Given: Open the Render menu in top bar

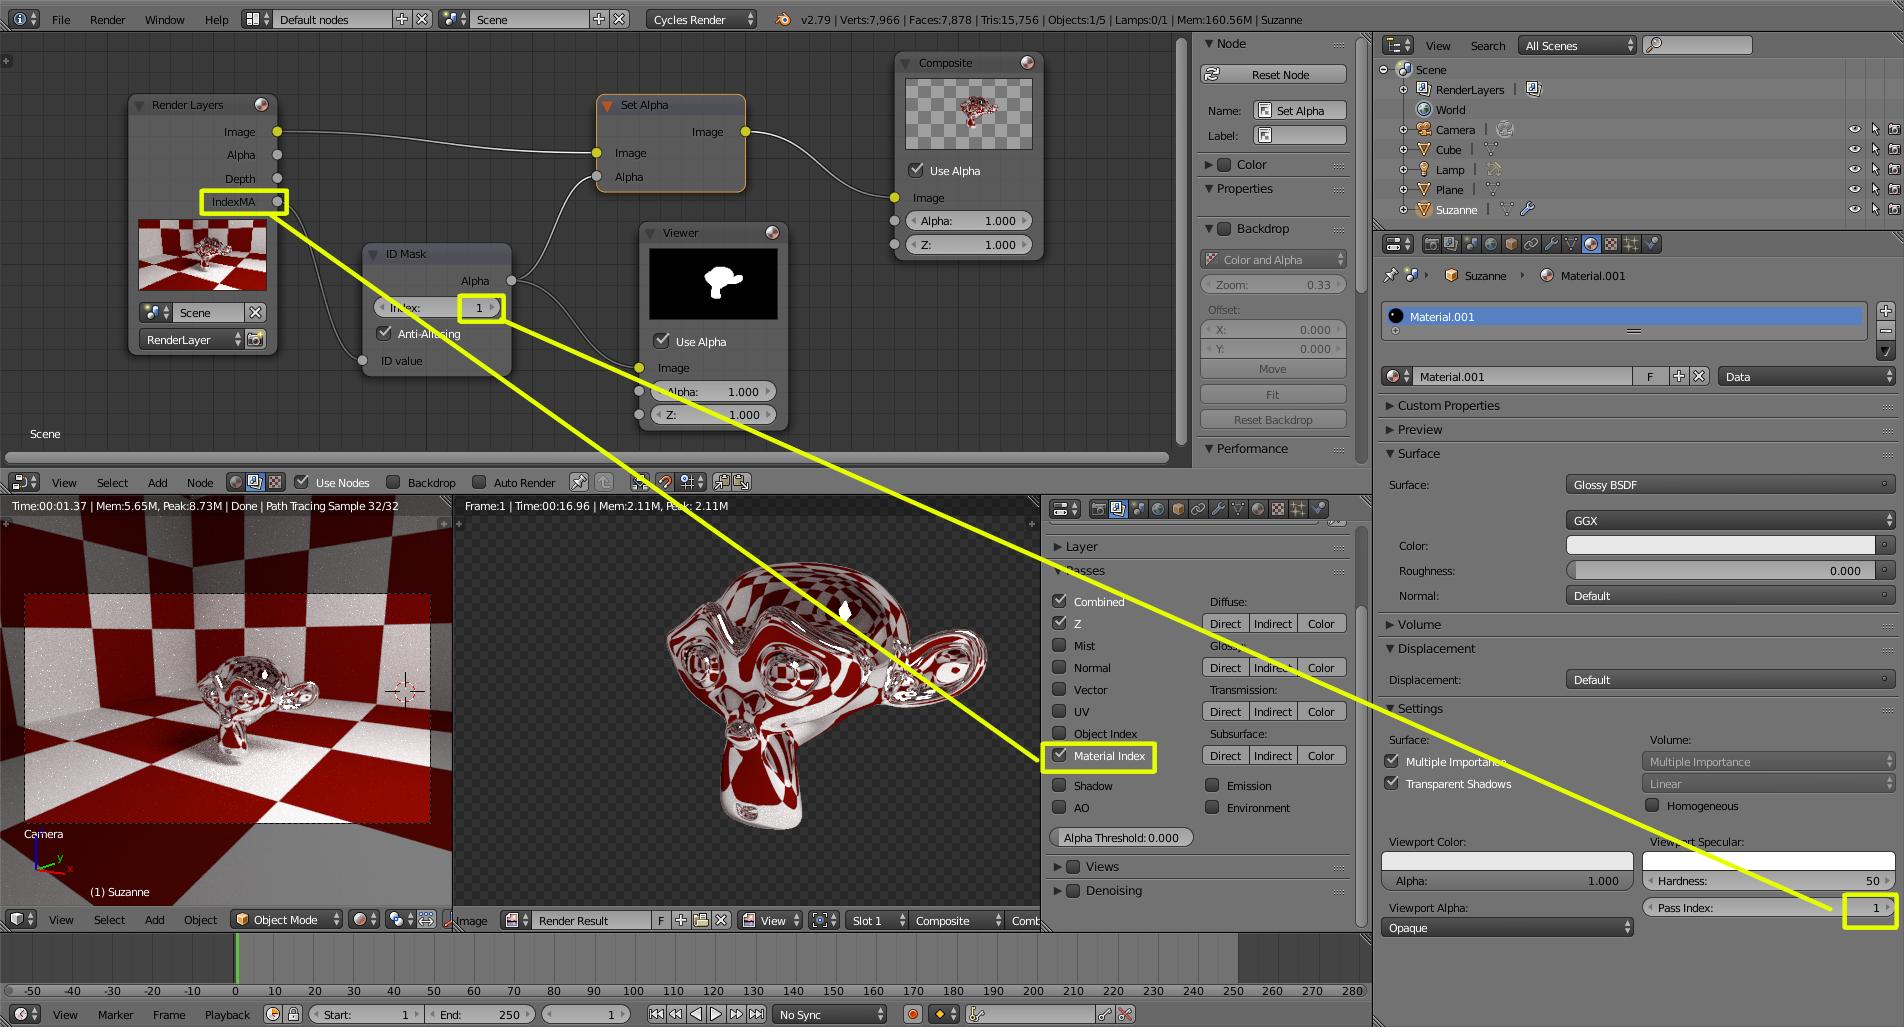Looking at the screenshot, I should (107, 19).
